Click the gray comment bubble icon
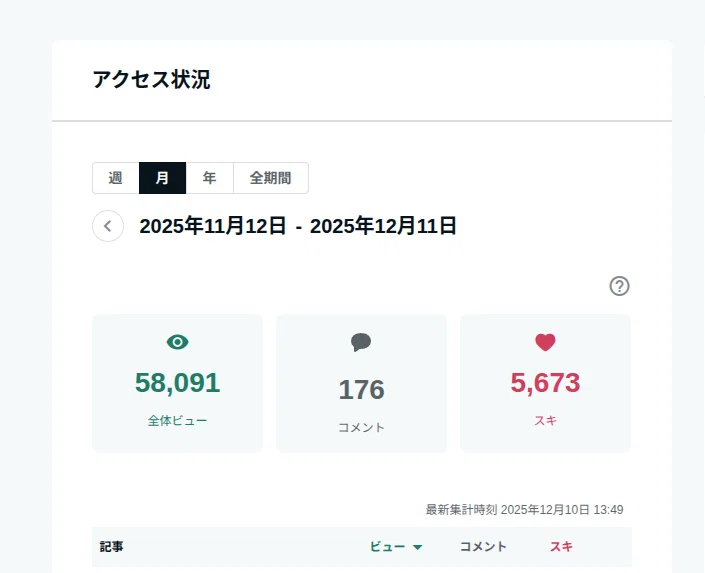Image resolution: width=705 pixels, height=573 pixels. (x=361, y=342)
